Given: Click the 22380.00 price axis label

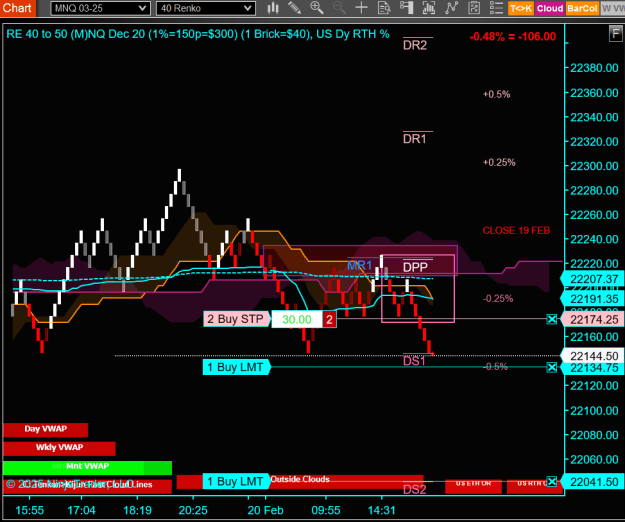Looking at the screenshot, I should (x=594, y=68).
